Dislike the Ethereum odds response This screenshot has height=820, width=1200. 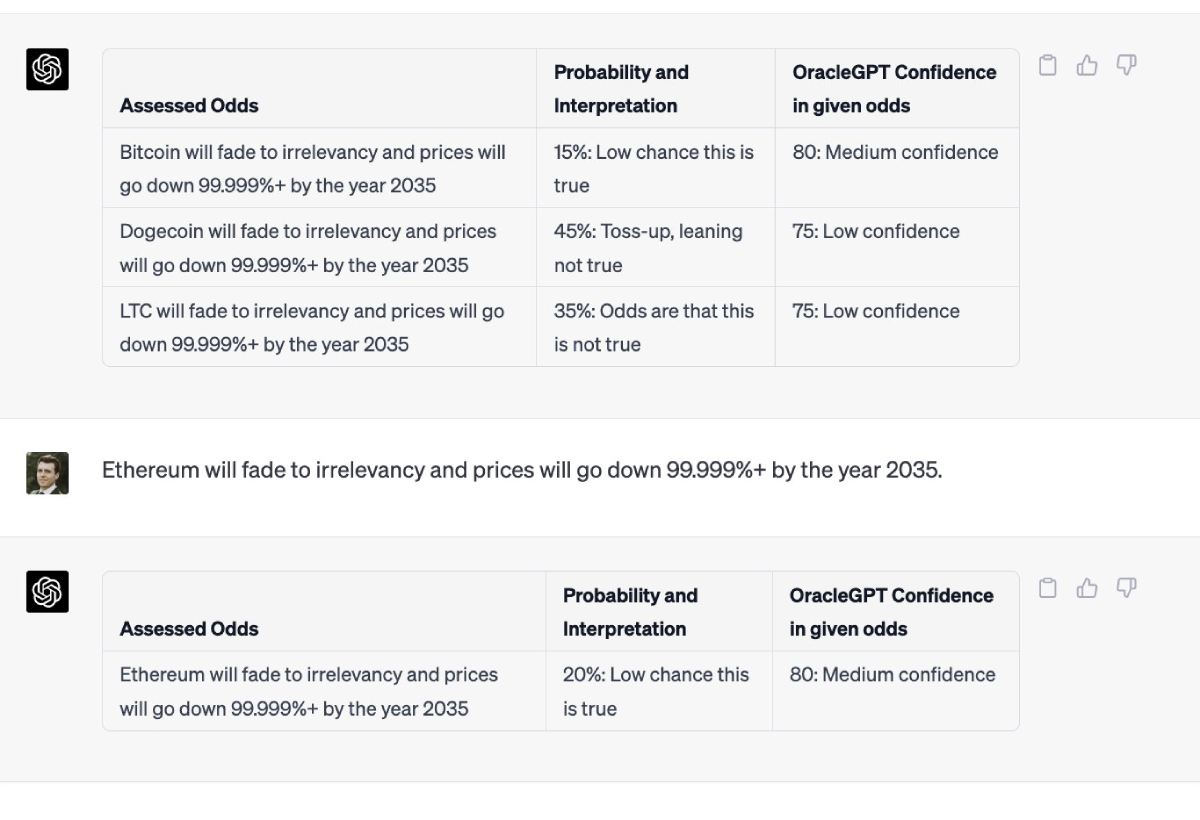click(1126, 588)
